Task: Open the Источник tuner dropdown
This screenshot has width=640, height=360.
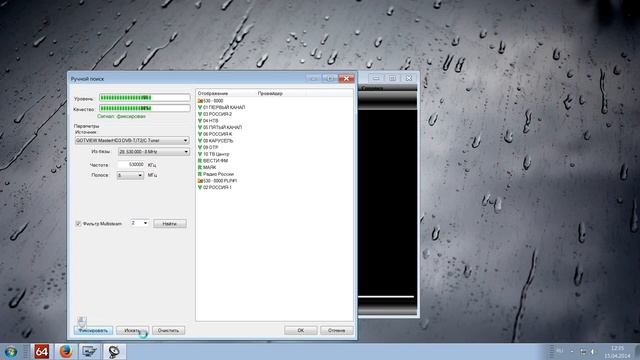Action: pyautogui.click(x=132, y=140)
